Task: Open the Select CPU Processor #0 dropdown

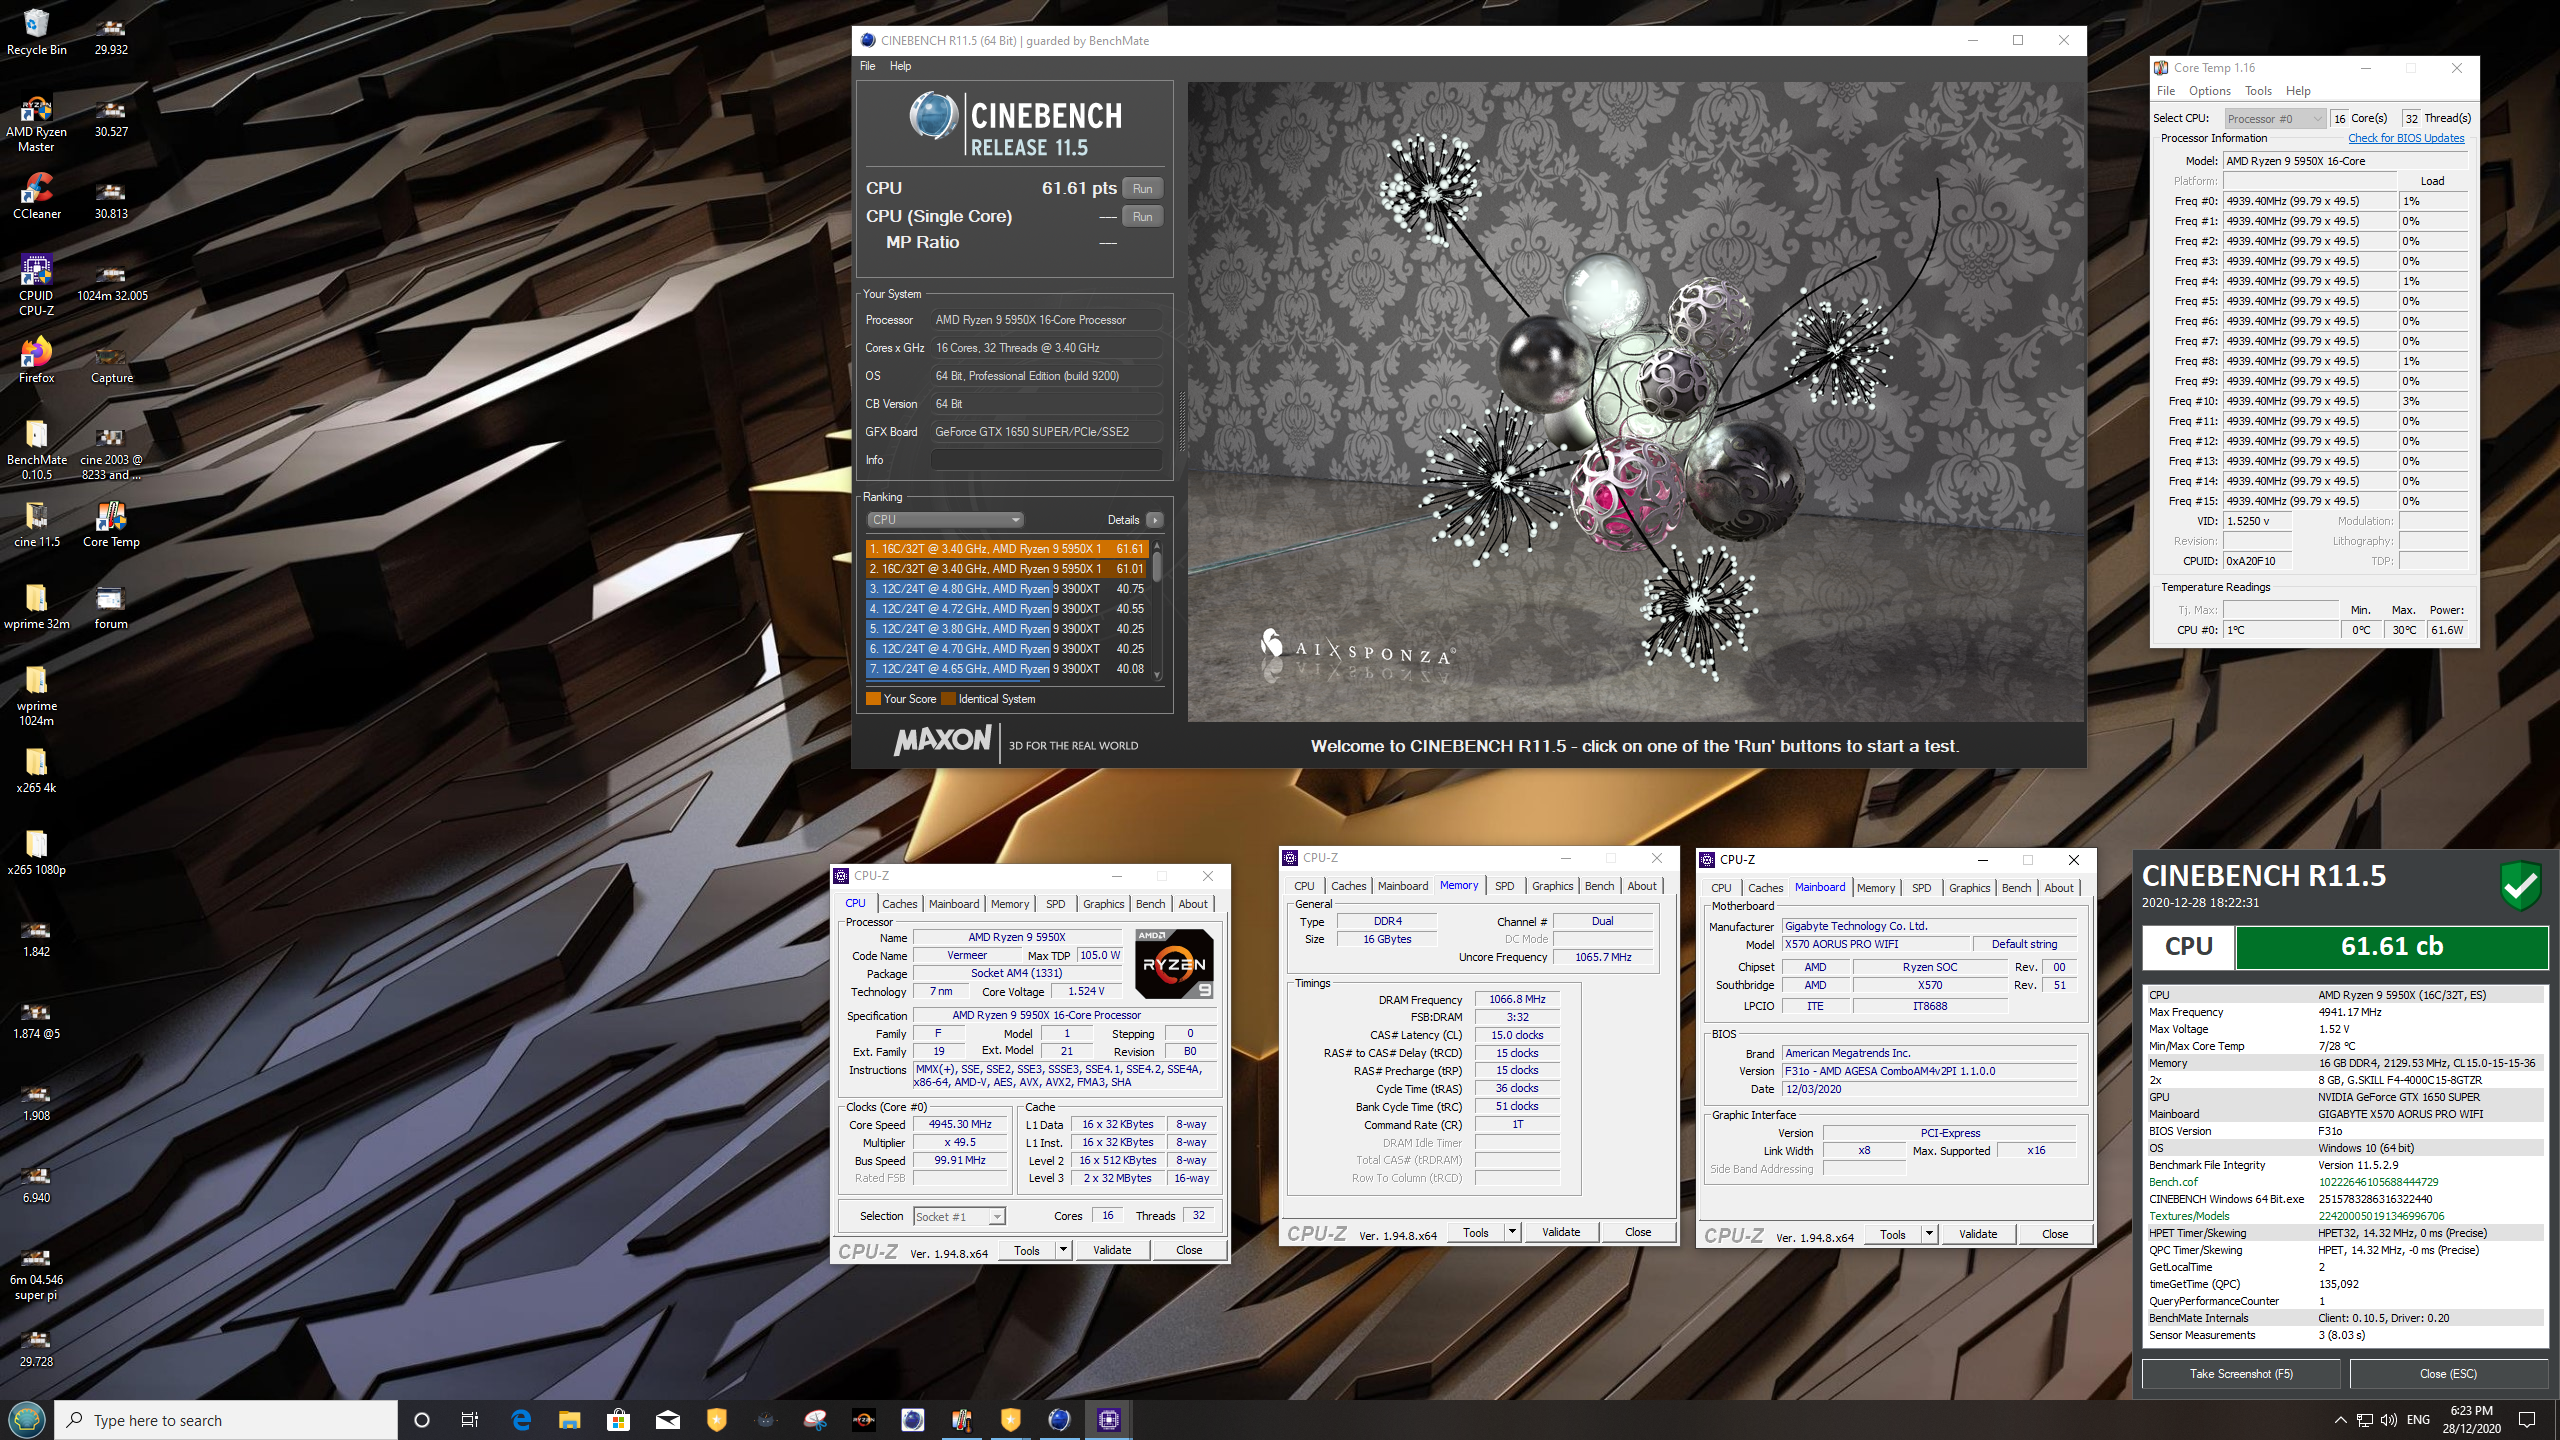Action: pyautogui.click(x=2274, y=119)
